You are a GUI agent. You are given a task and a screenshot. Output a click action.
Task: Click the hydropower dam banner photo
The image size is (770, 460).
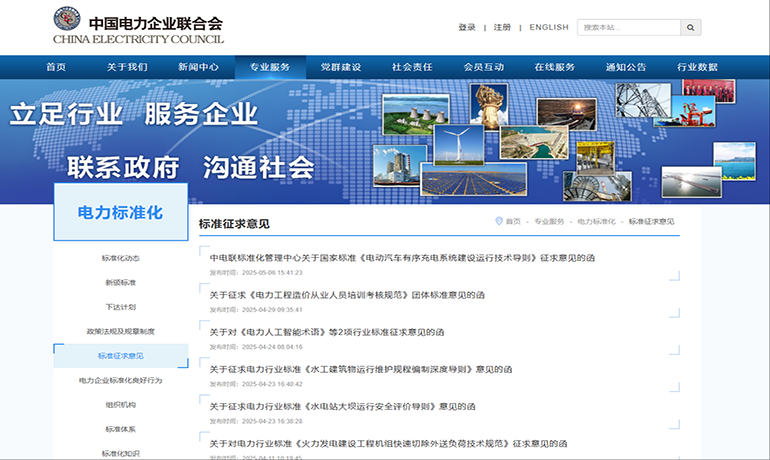(534, 143)
